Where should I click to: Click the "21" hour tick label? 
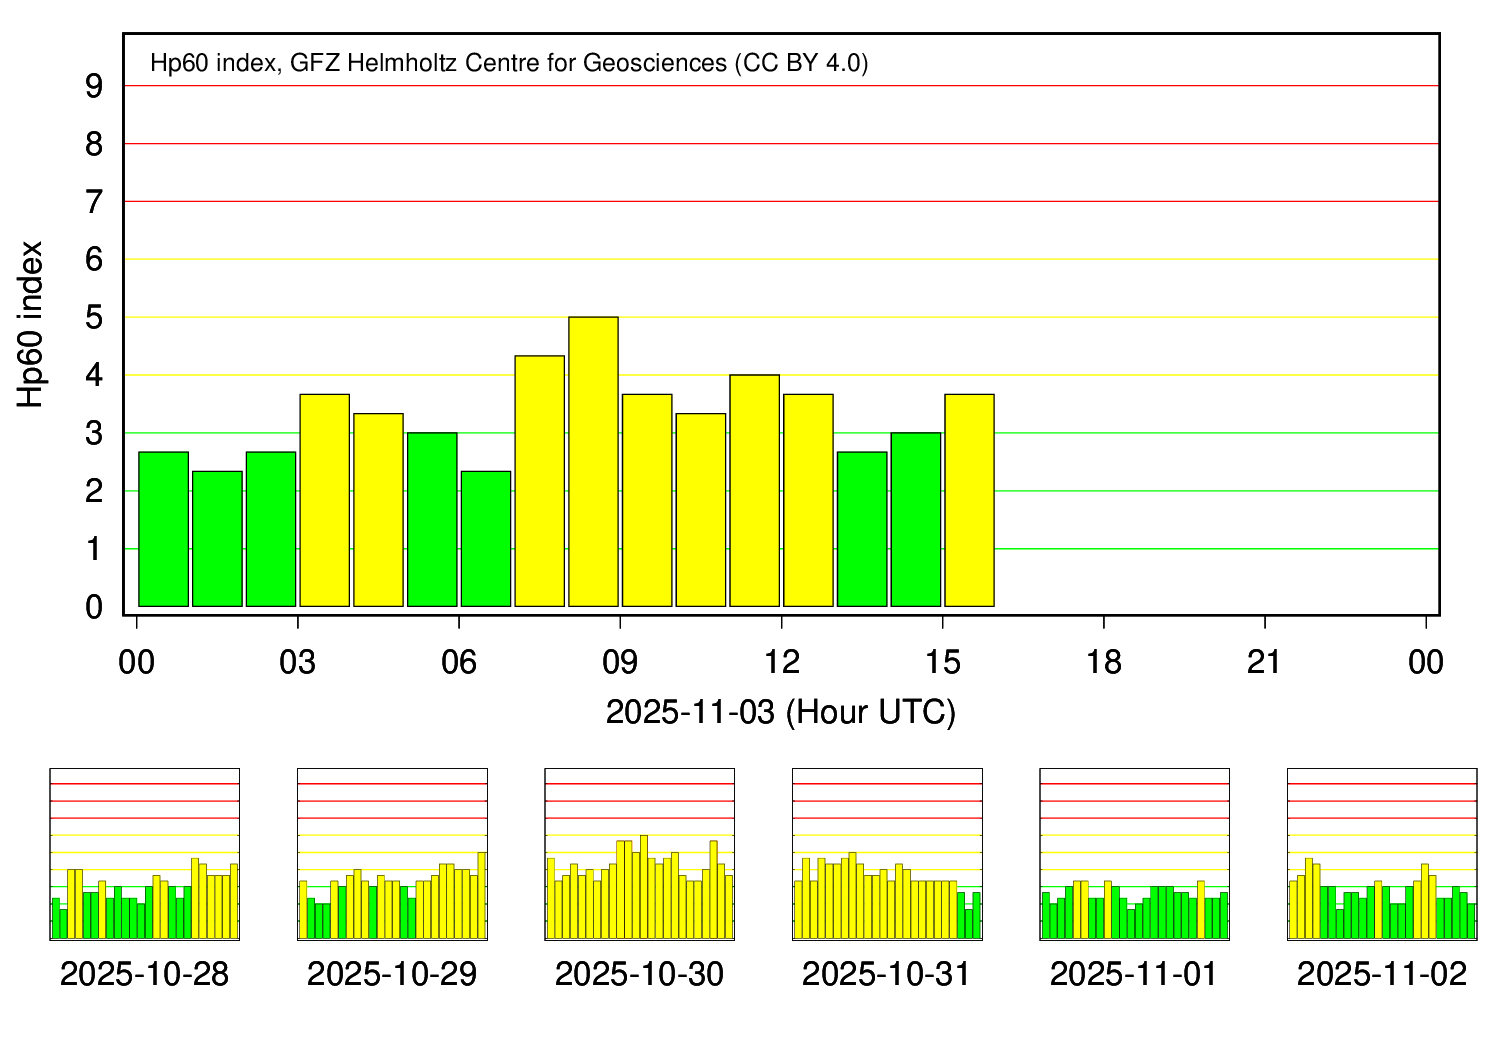[1264, 662]
